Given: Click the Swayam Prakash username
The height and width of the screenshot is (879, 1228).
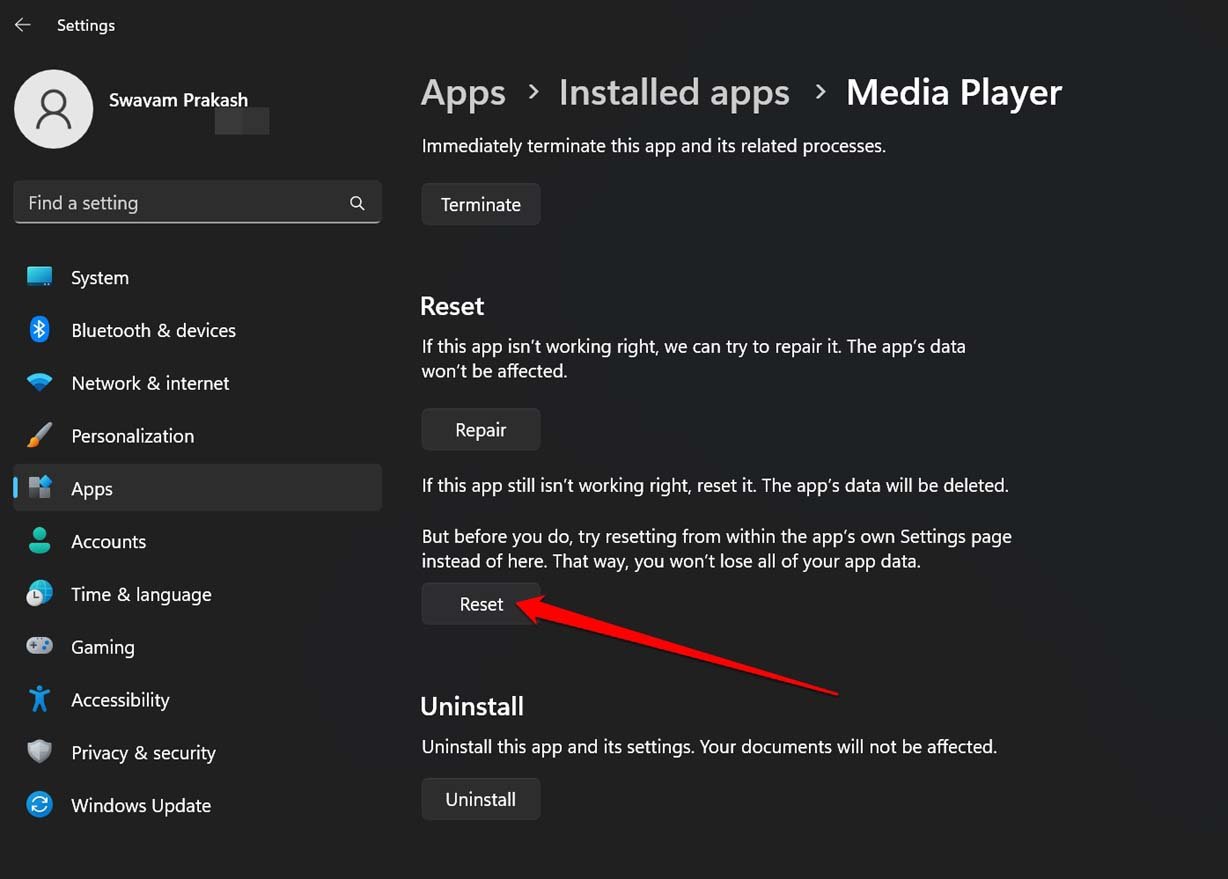Looking at the screenshot, I should point(179,100).
